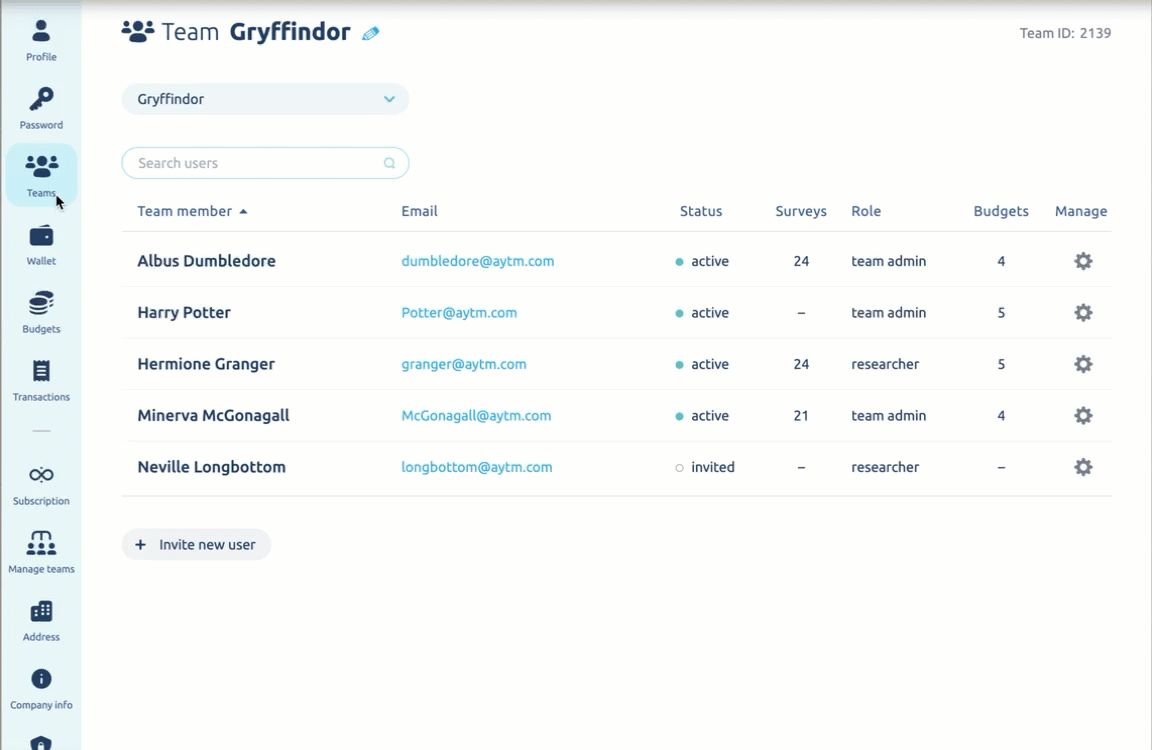The width and height of the screenshot is (1152, 750).
Task: Open Wallet from the sidebar
Action: click(x=41, y=244)
